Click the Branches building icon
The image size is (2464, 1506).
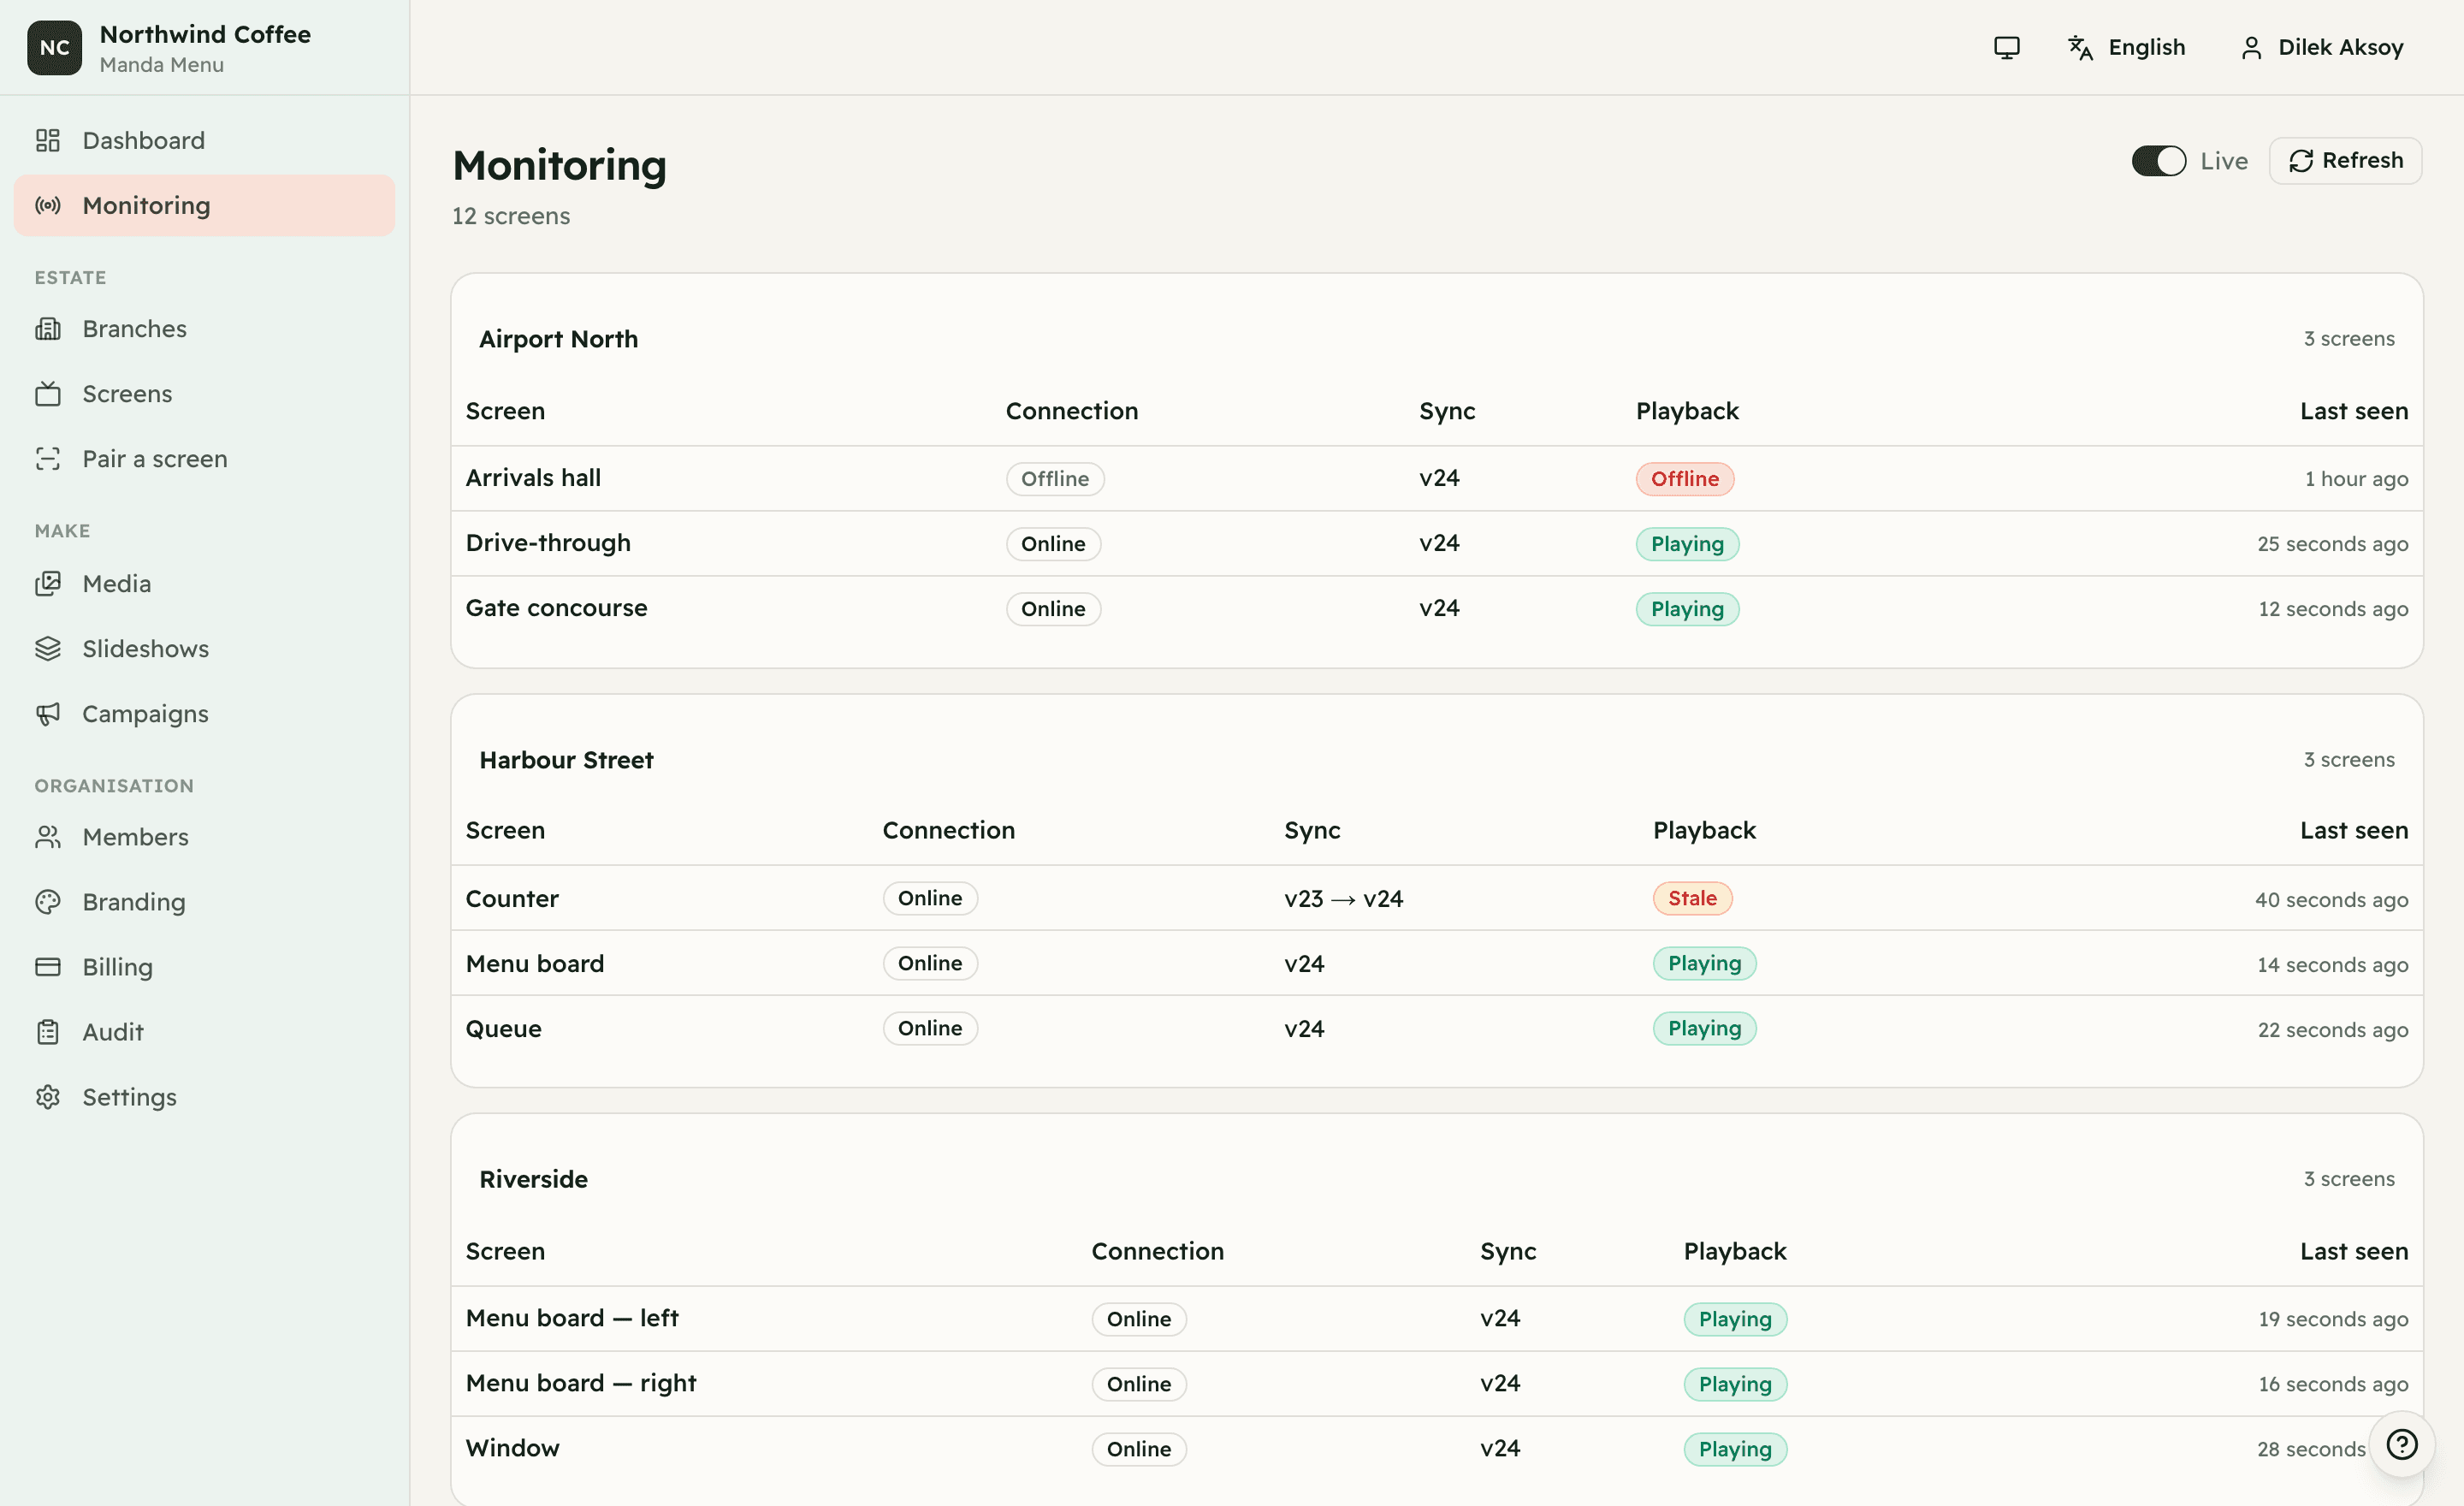[x=48, y=329]
